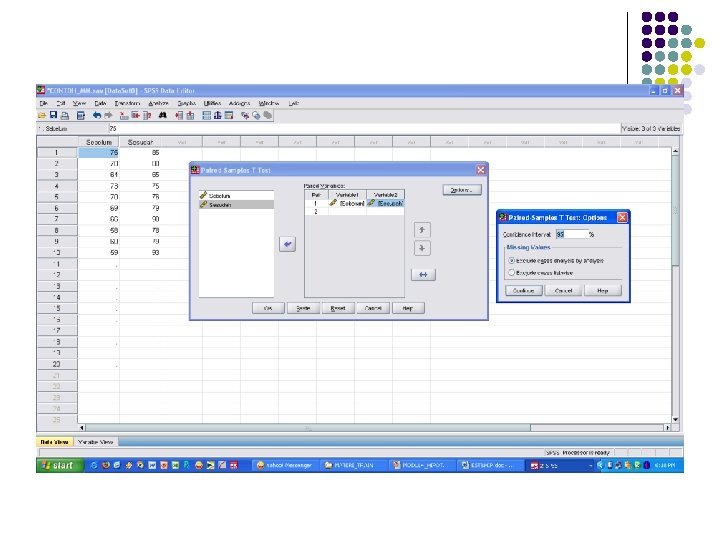This screenshot has height=540, width=720.
Task: Click the Variables toolbar icon with question mark
Action: point(147,115)
